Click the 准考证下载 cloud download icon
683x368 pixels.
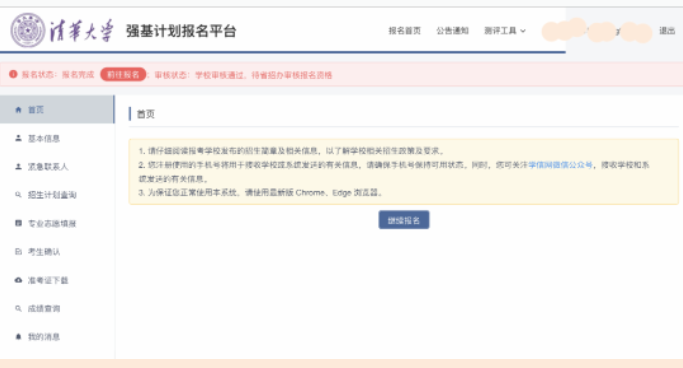(x=18, y=280)
